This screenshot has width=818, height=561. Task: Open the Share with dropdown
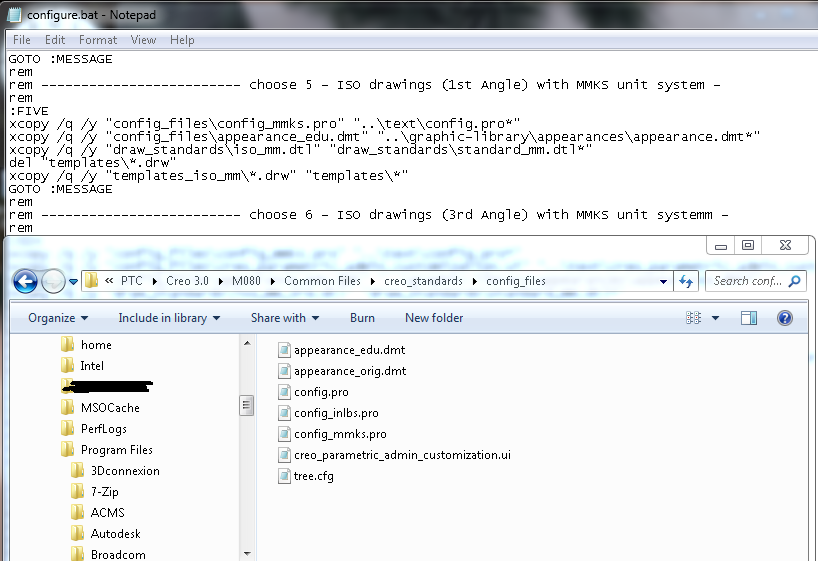click(x=285, y=318)
